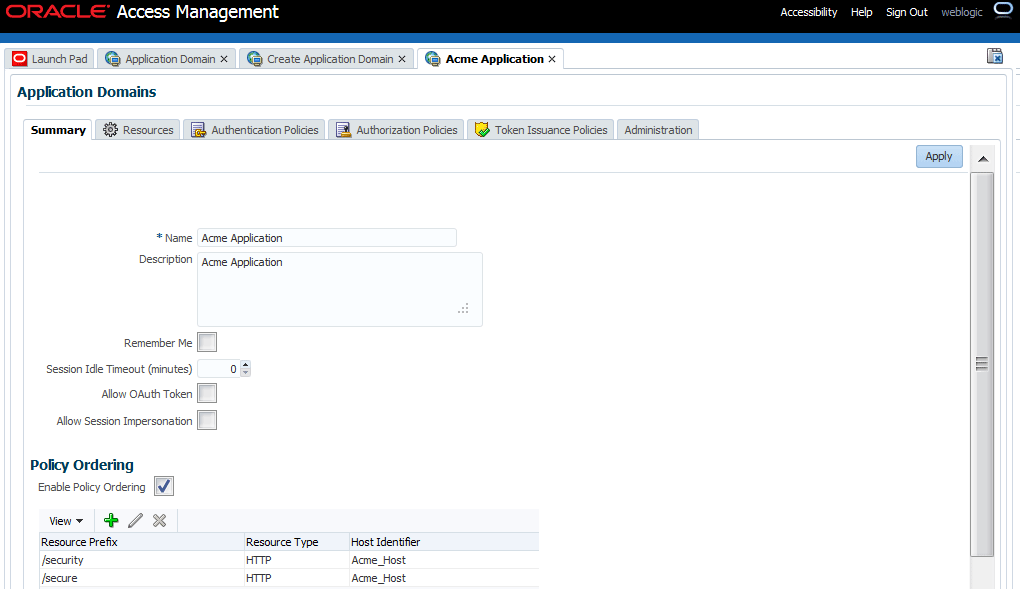
Task: Sort by the Resource Type column header
Action: pos(296,541)
